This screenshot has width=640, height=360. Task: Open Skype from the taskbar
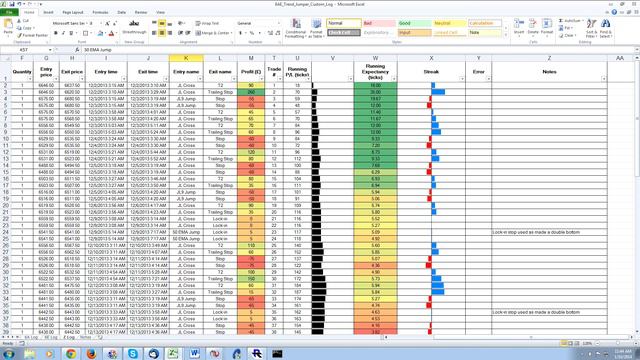click(133, 354)
